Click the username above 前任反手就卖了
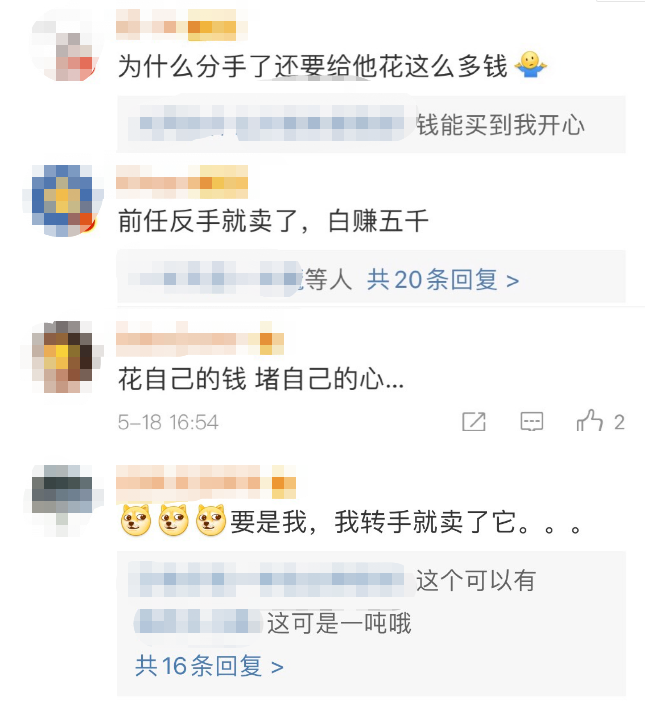645x704 pixels. (182, 182)
